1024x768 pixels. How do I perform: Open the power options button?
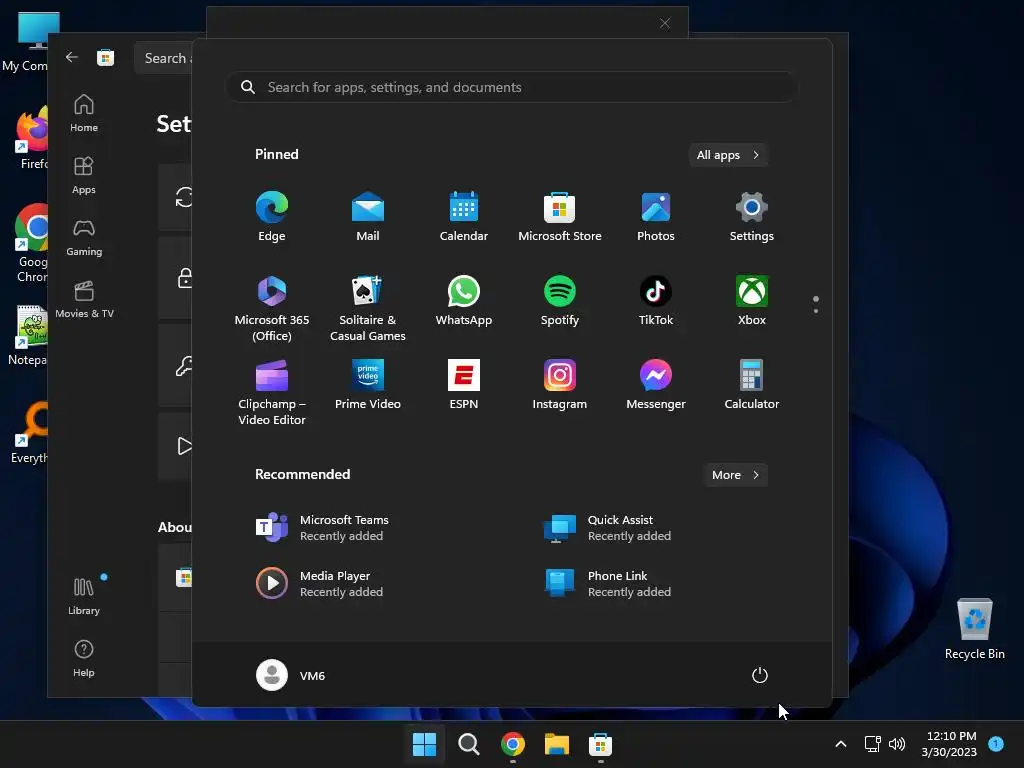coord(760,675)
